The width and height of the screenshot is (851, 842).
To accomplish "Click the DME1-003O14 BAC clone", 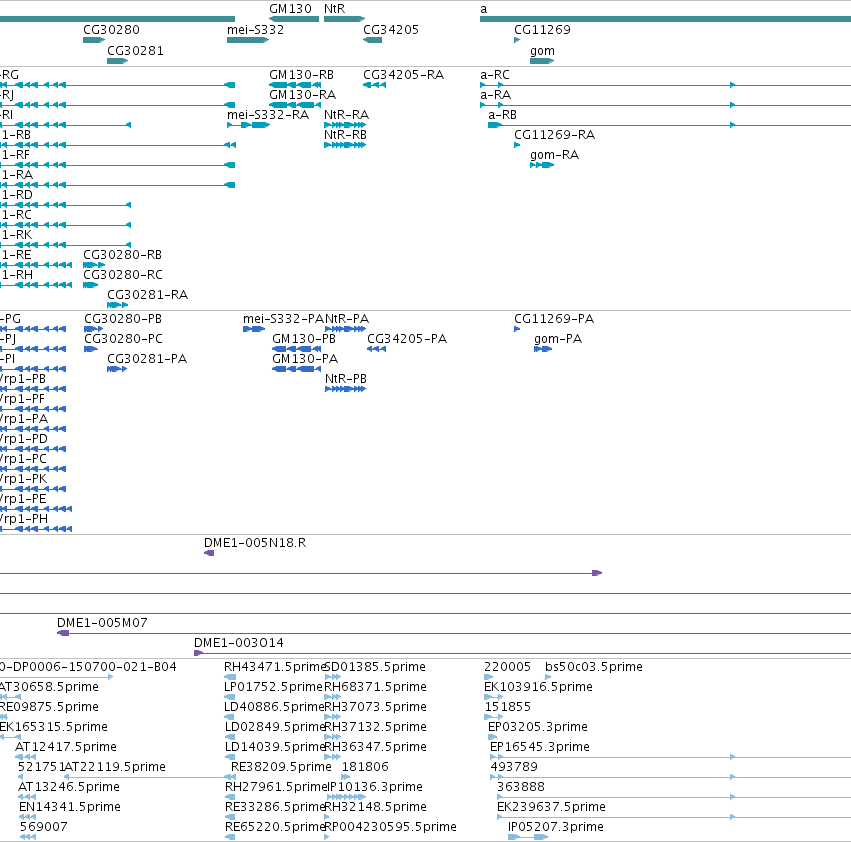I will [523, 653].
